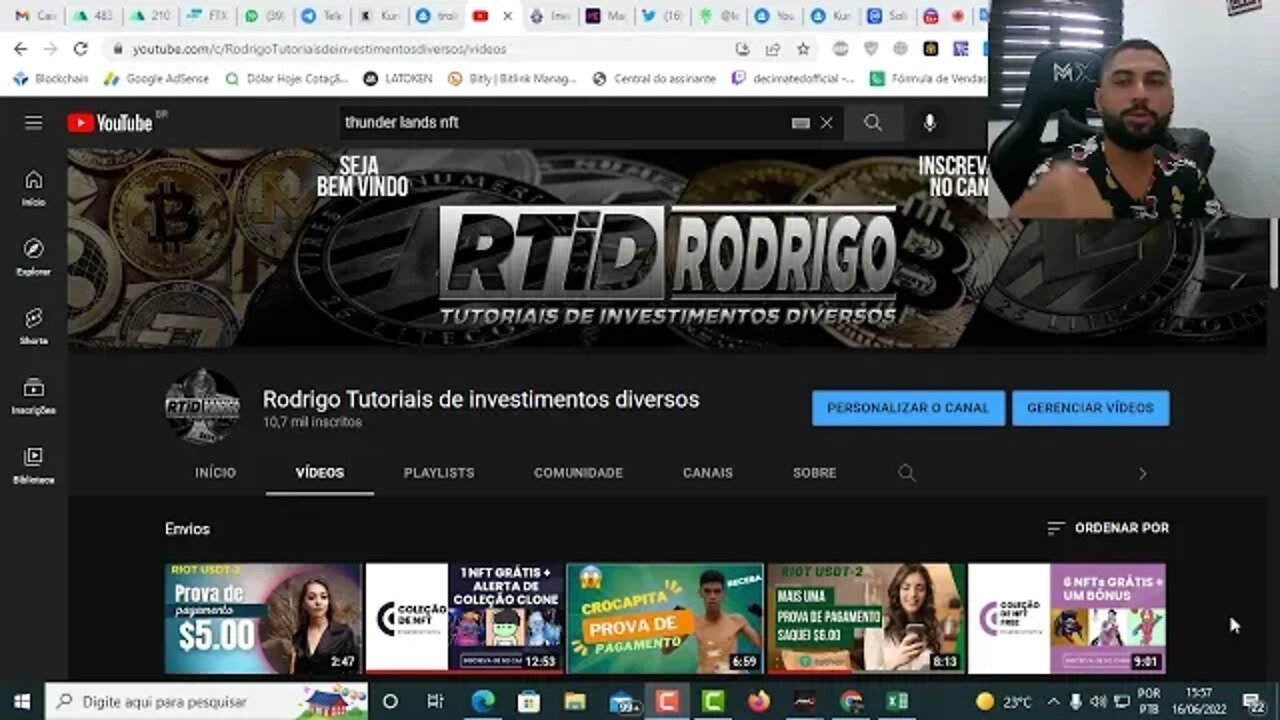Open the Gmail browser tab
Screen dimensions: 1280x720
34,16
